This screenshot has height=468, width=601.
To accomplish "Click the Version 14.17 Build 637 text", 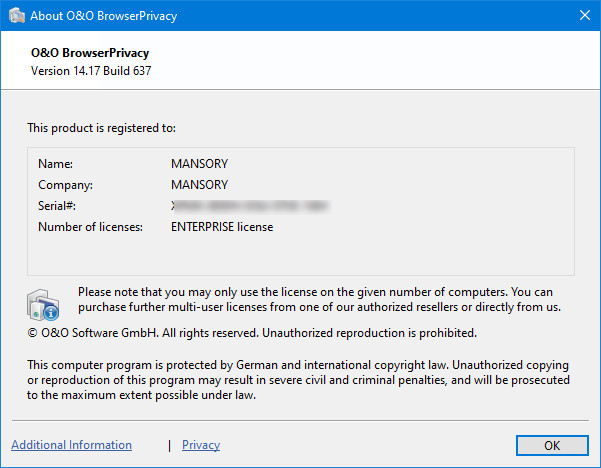I will point(91,71).
